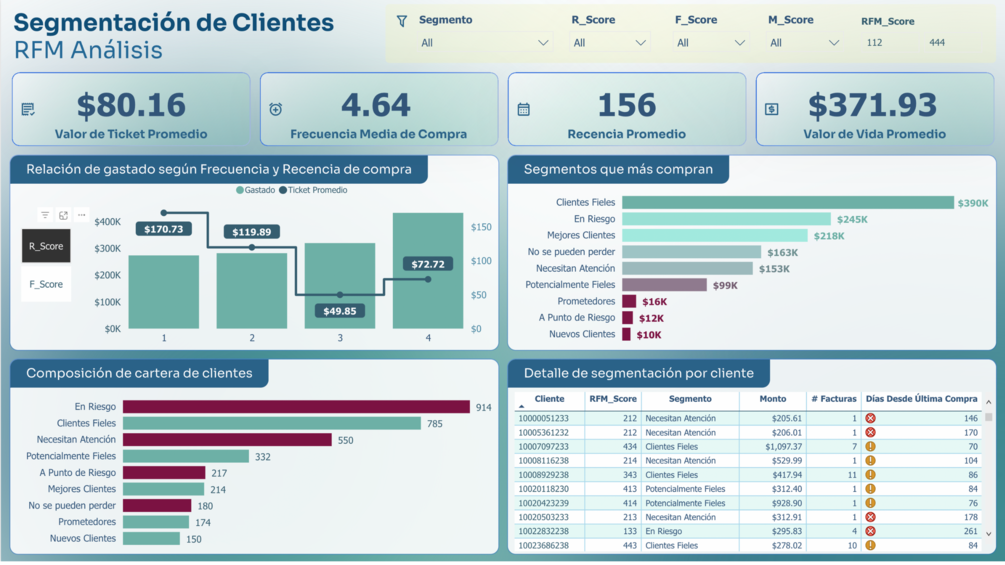This screenshot has height=565, width=1005.
Task: Click the RFM_Score minimum value 112
Action: click(x=874, y=43)
